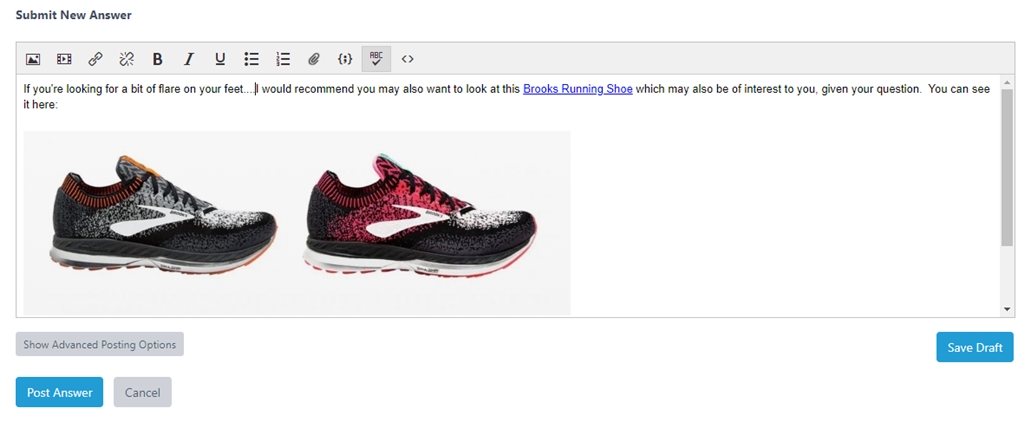Click the Save Draft button

click(x=974, y=347)
